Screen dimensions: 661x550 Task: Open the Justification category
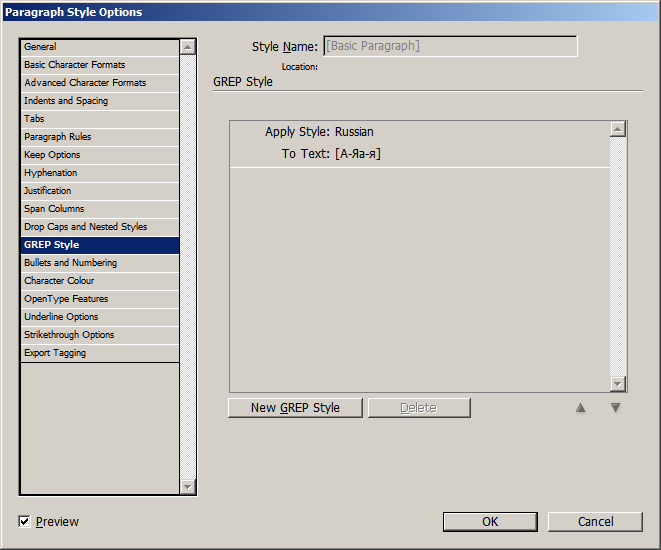pyautogui.click(x=100, y=191)
